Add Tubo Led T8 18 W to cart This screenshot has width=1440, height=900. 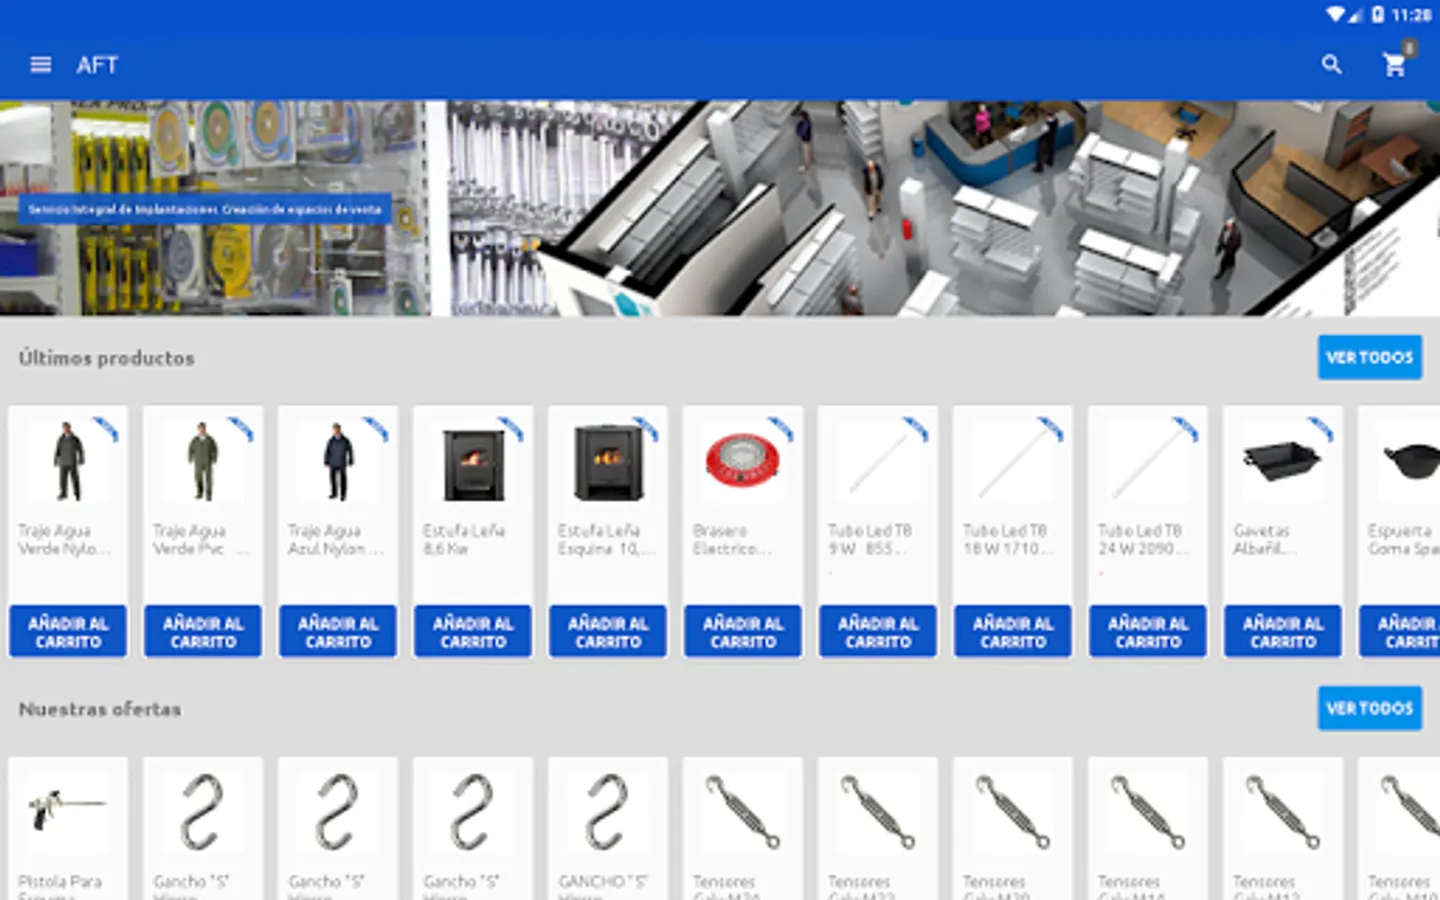1013,632
